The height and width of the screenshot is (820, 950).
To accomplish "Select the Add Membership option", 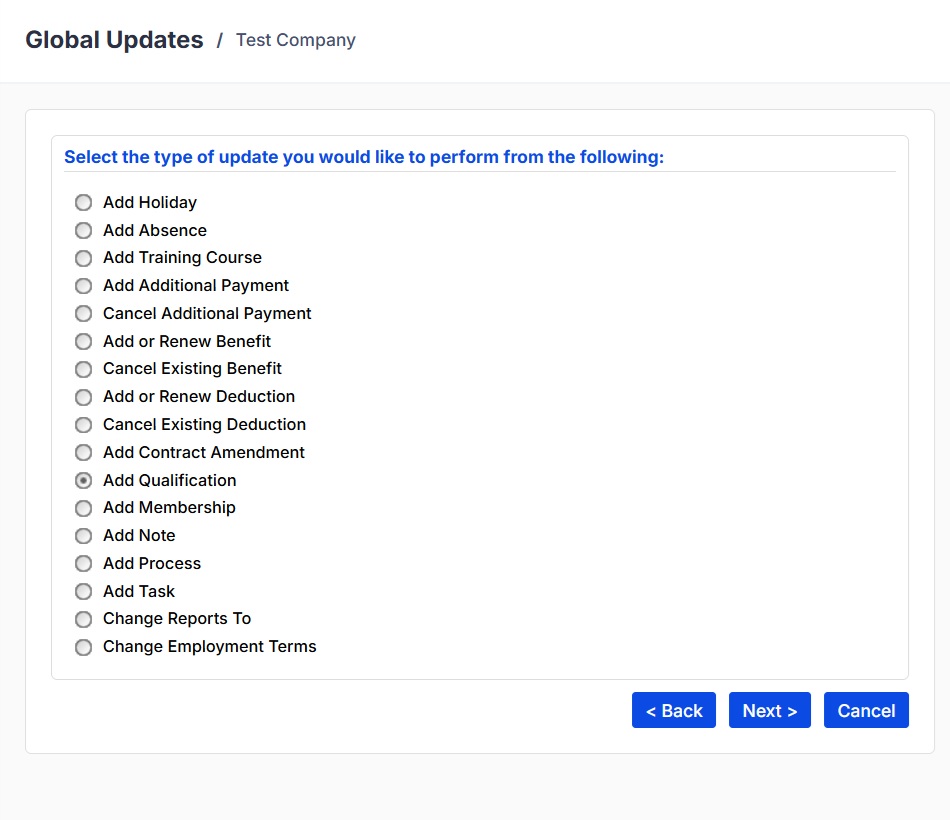I will 83,508.
